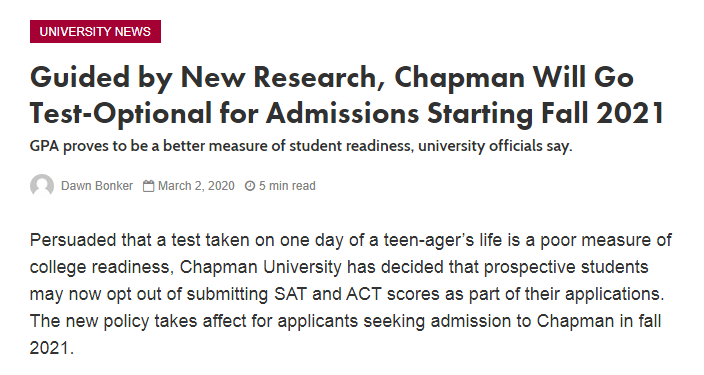
Task: Click the '5 min read' label
Action: 287,186
